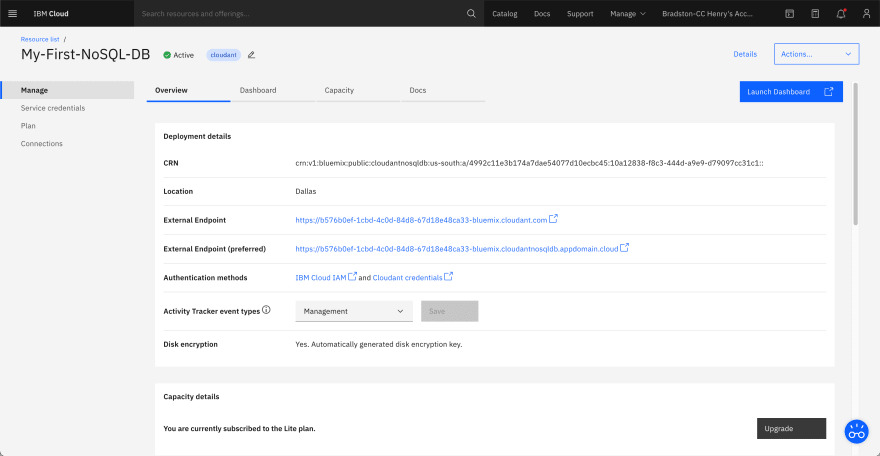Click the Lite plan subscription message
Image resolution: width=880 pixels, height=456 pixels.
tap(239, 429)
